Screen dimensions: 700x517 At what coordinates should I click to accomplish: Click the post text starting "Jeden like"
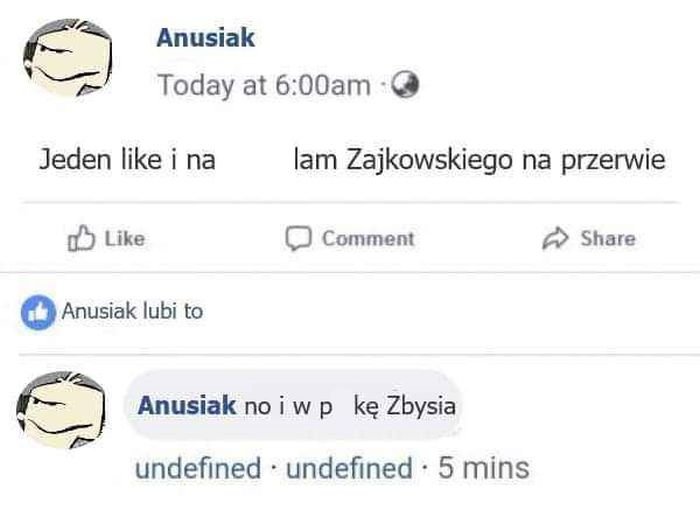pos(127,160)
